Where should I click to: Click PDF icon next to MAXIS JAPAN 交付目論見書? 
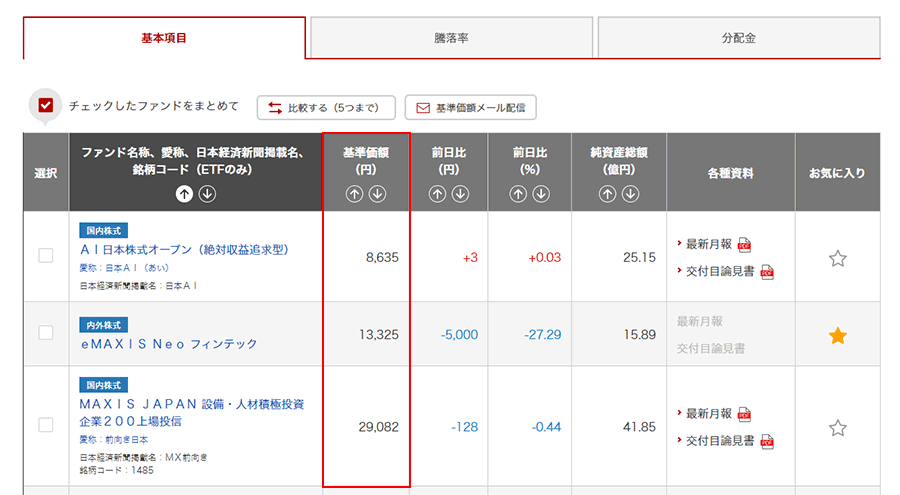767,441
